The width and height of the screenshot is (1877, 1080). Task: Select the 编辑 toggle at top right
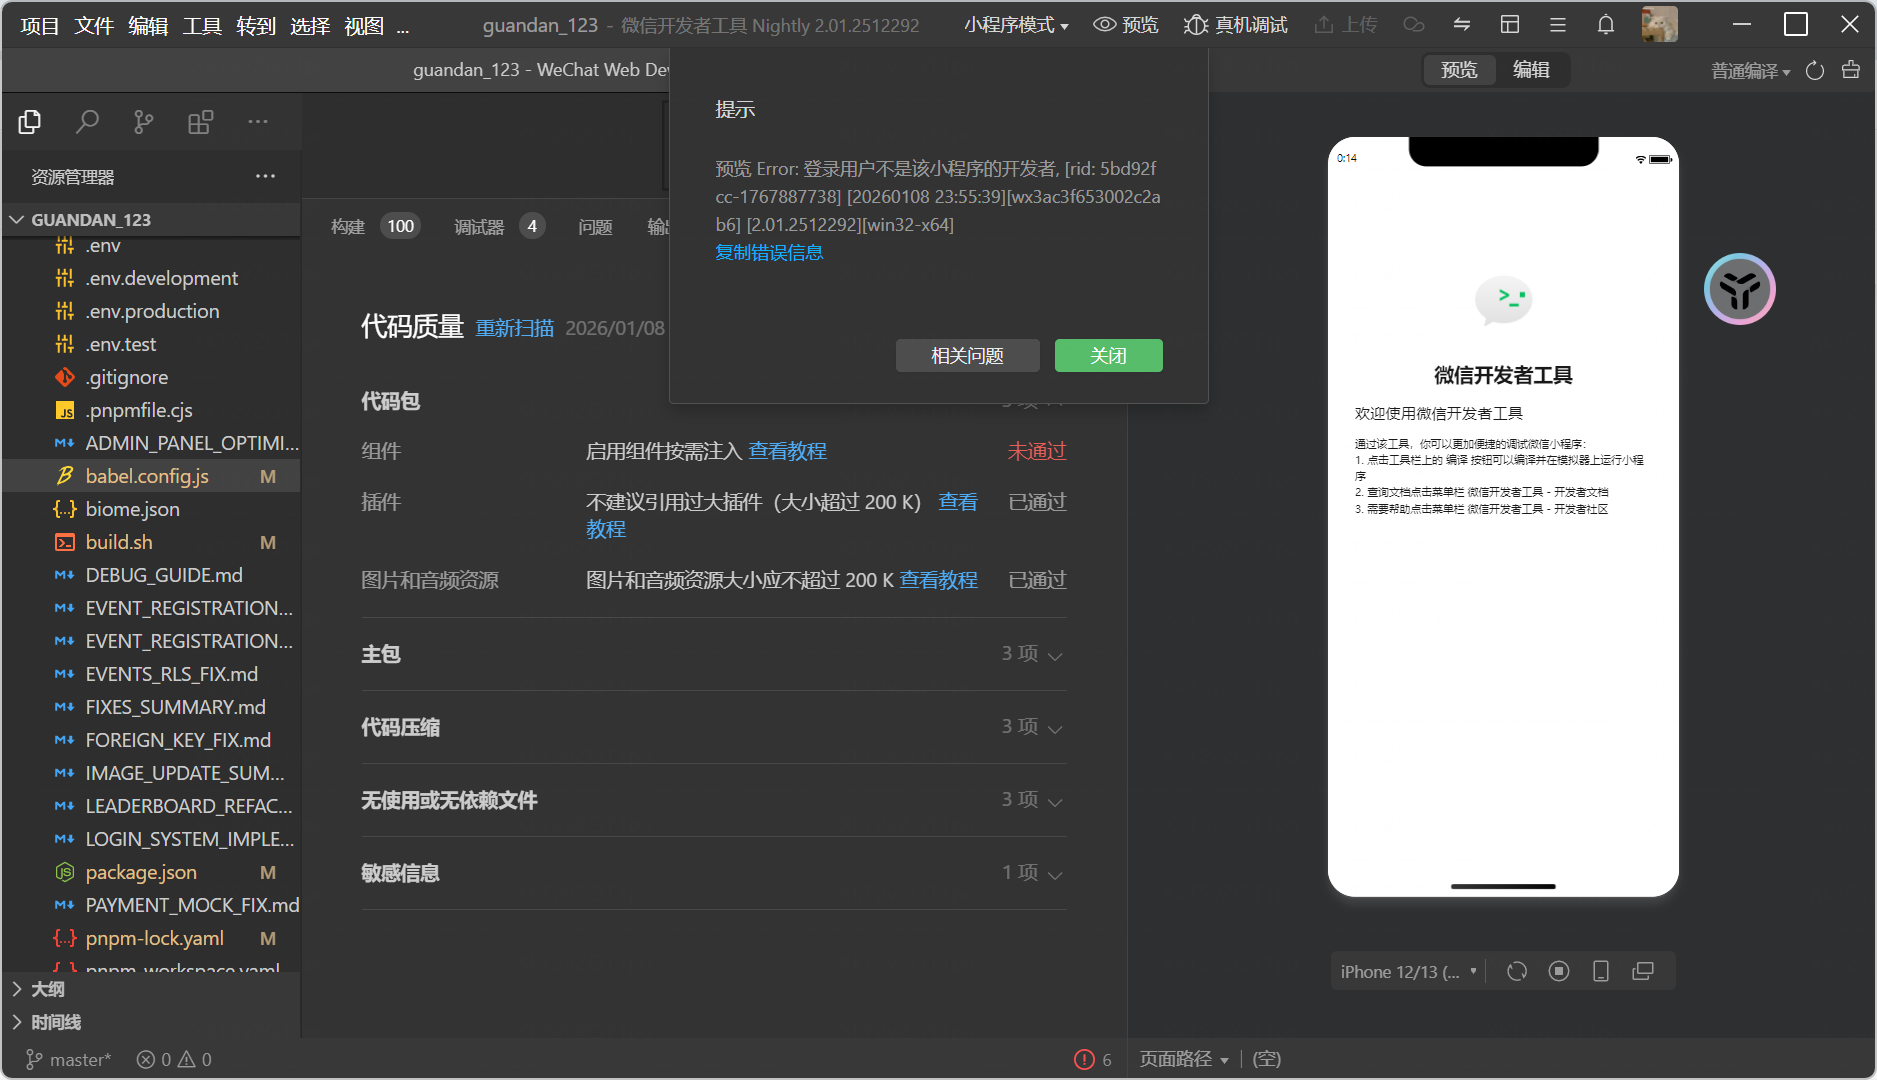click(1531, 70)
